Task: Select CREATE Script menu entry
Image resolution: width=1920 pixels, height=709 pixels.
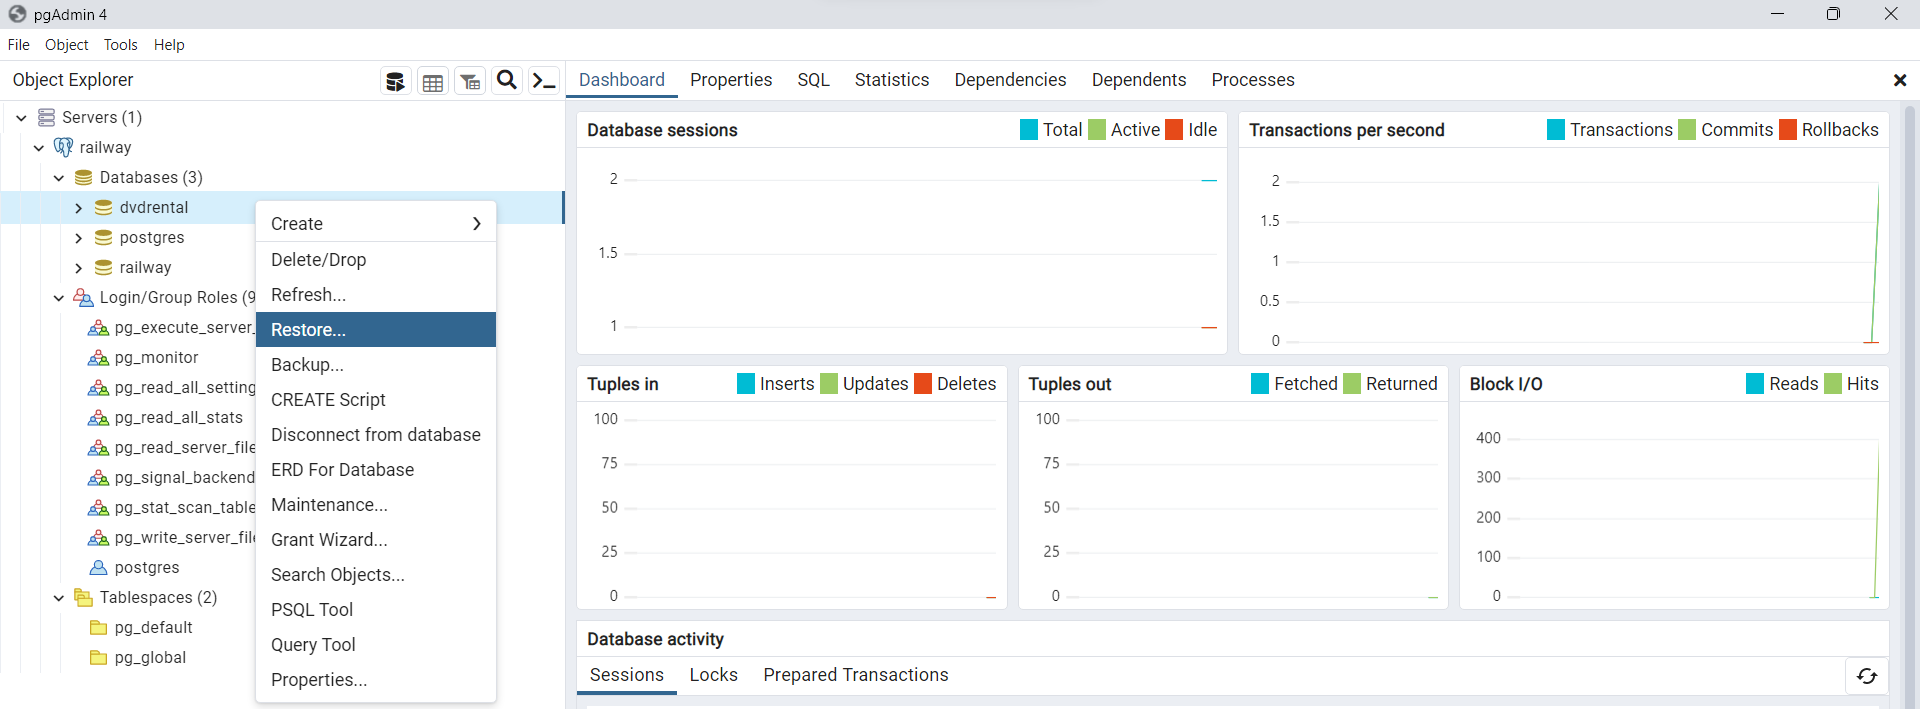Action: point(376,400)
